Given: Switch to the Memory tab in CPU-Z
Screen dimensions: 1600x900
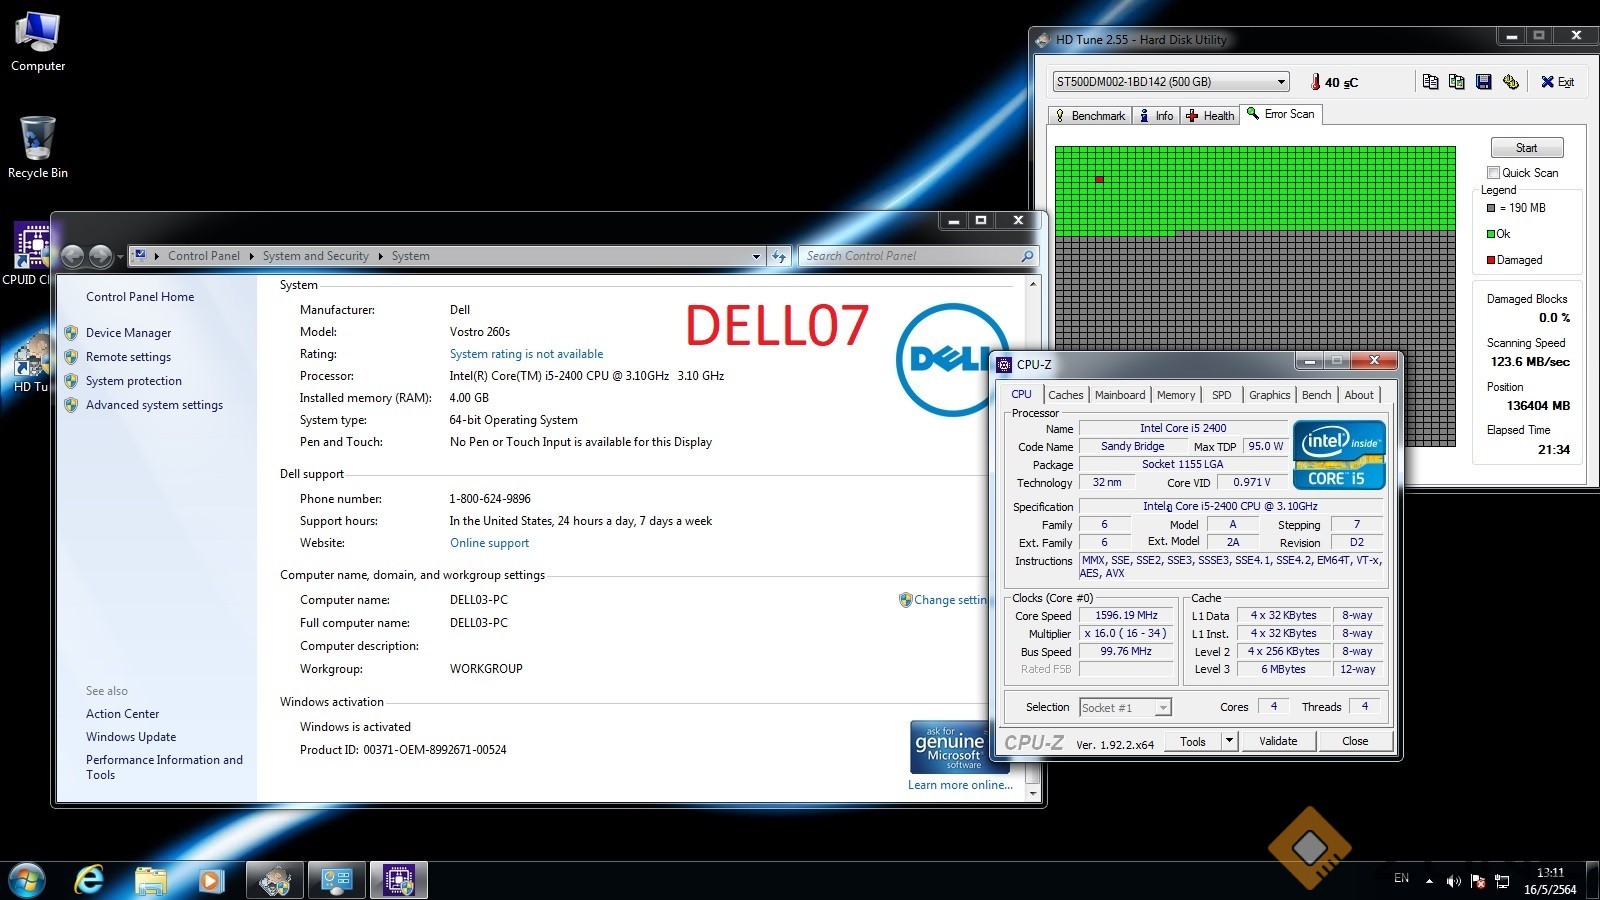Looking at the screenshot, I should pyautogui.click(x=1175, y=395).
